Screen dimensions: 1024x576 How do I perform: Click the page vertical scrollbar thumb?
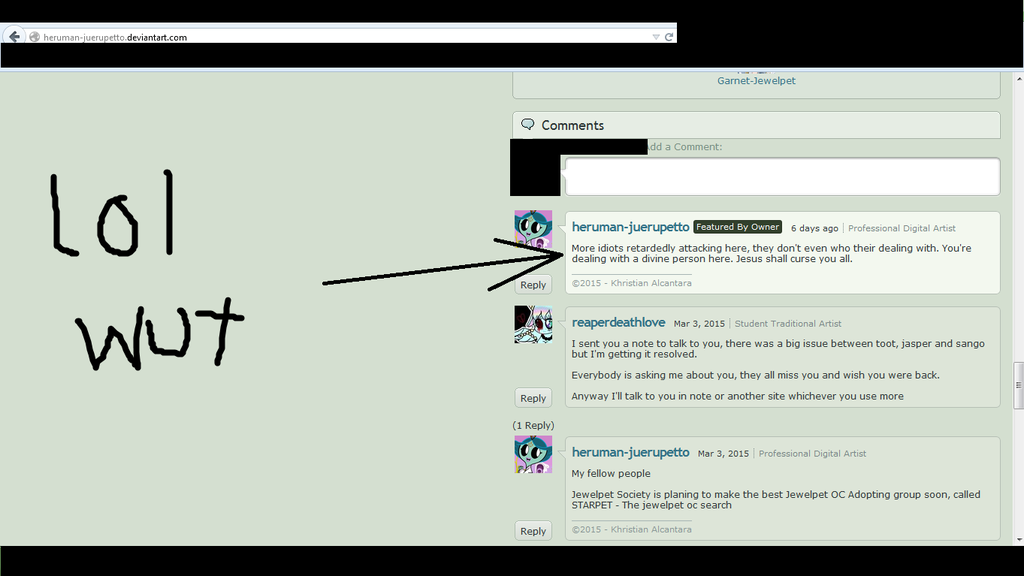(x=1018, y=385)
